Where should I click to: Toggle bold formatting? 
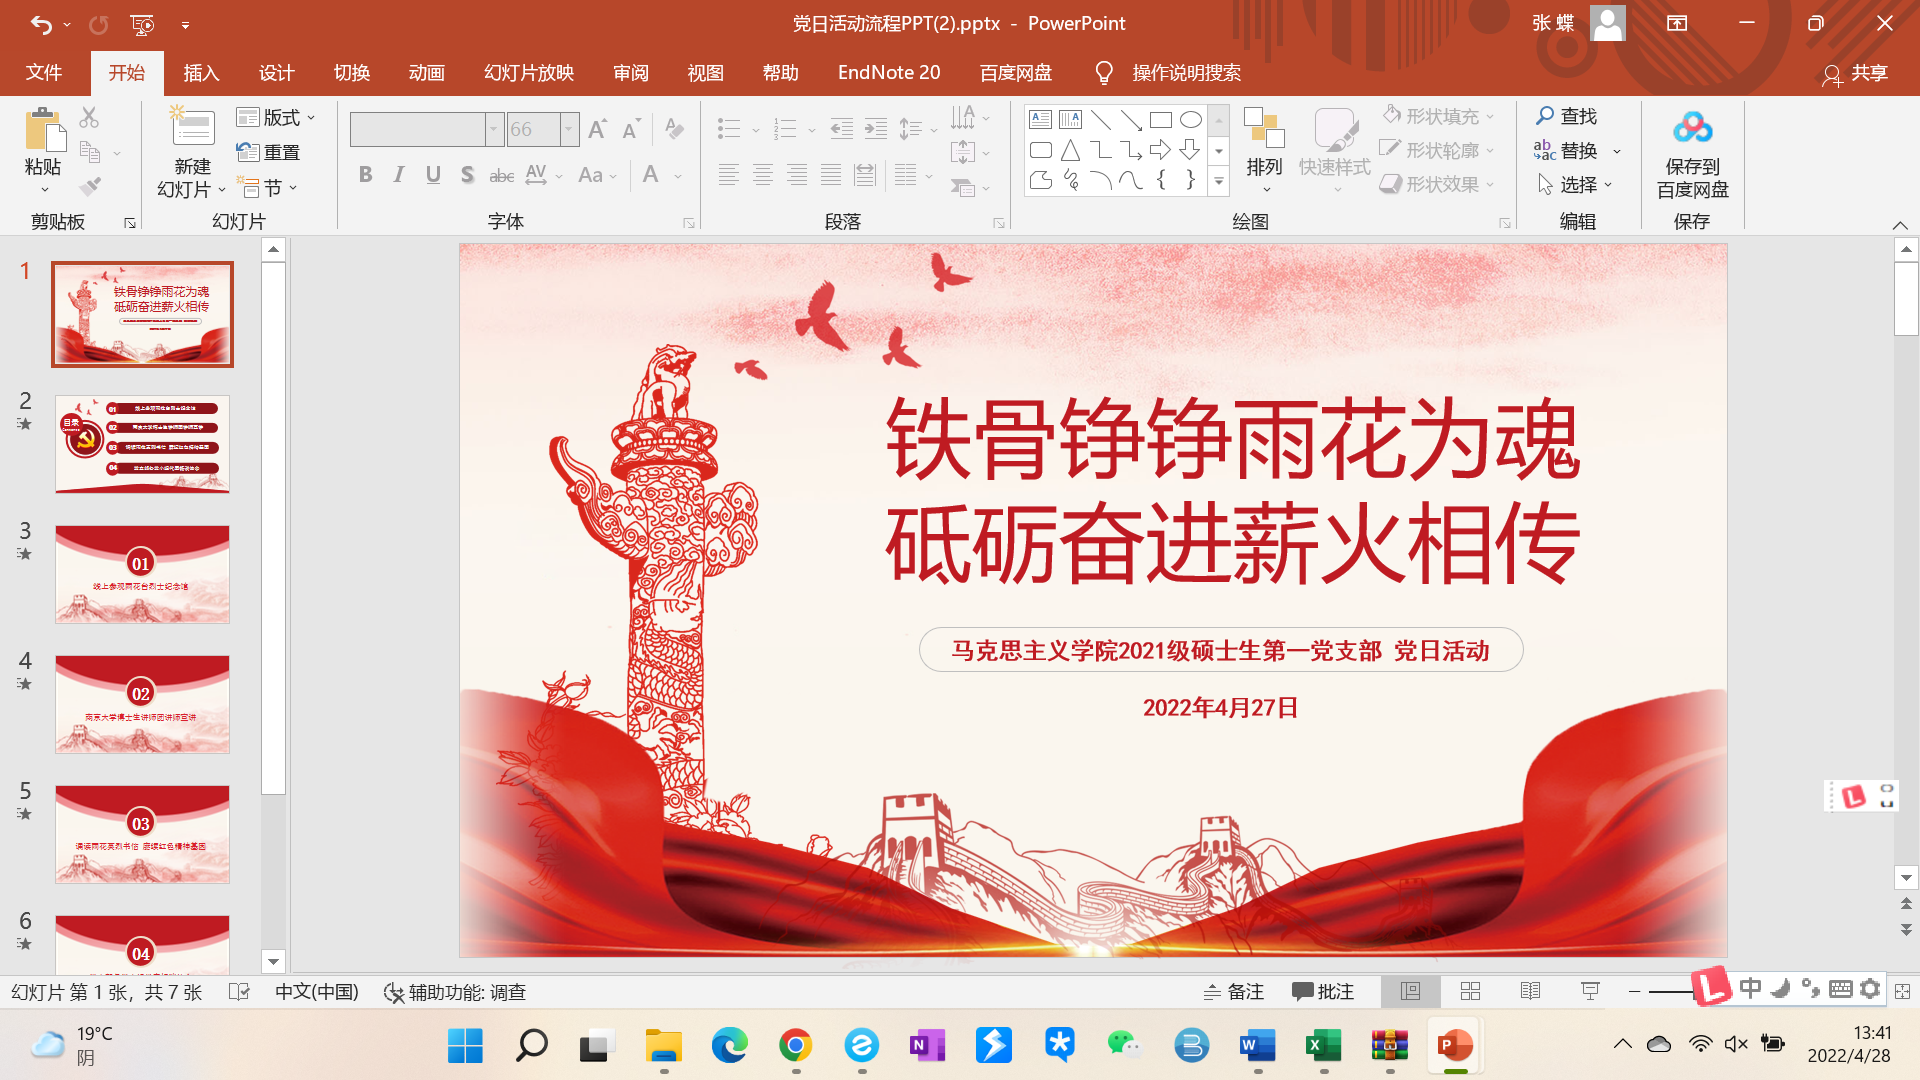(x=366, y=175)
